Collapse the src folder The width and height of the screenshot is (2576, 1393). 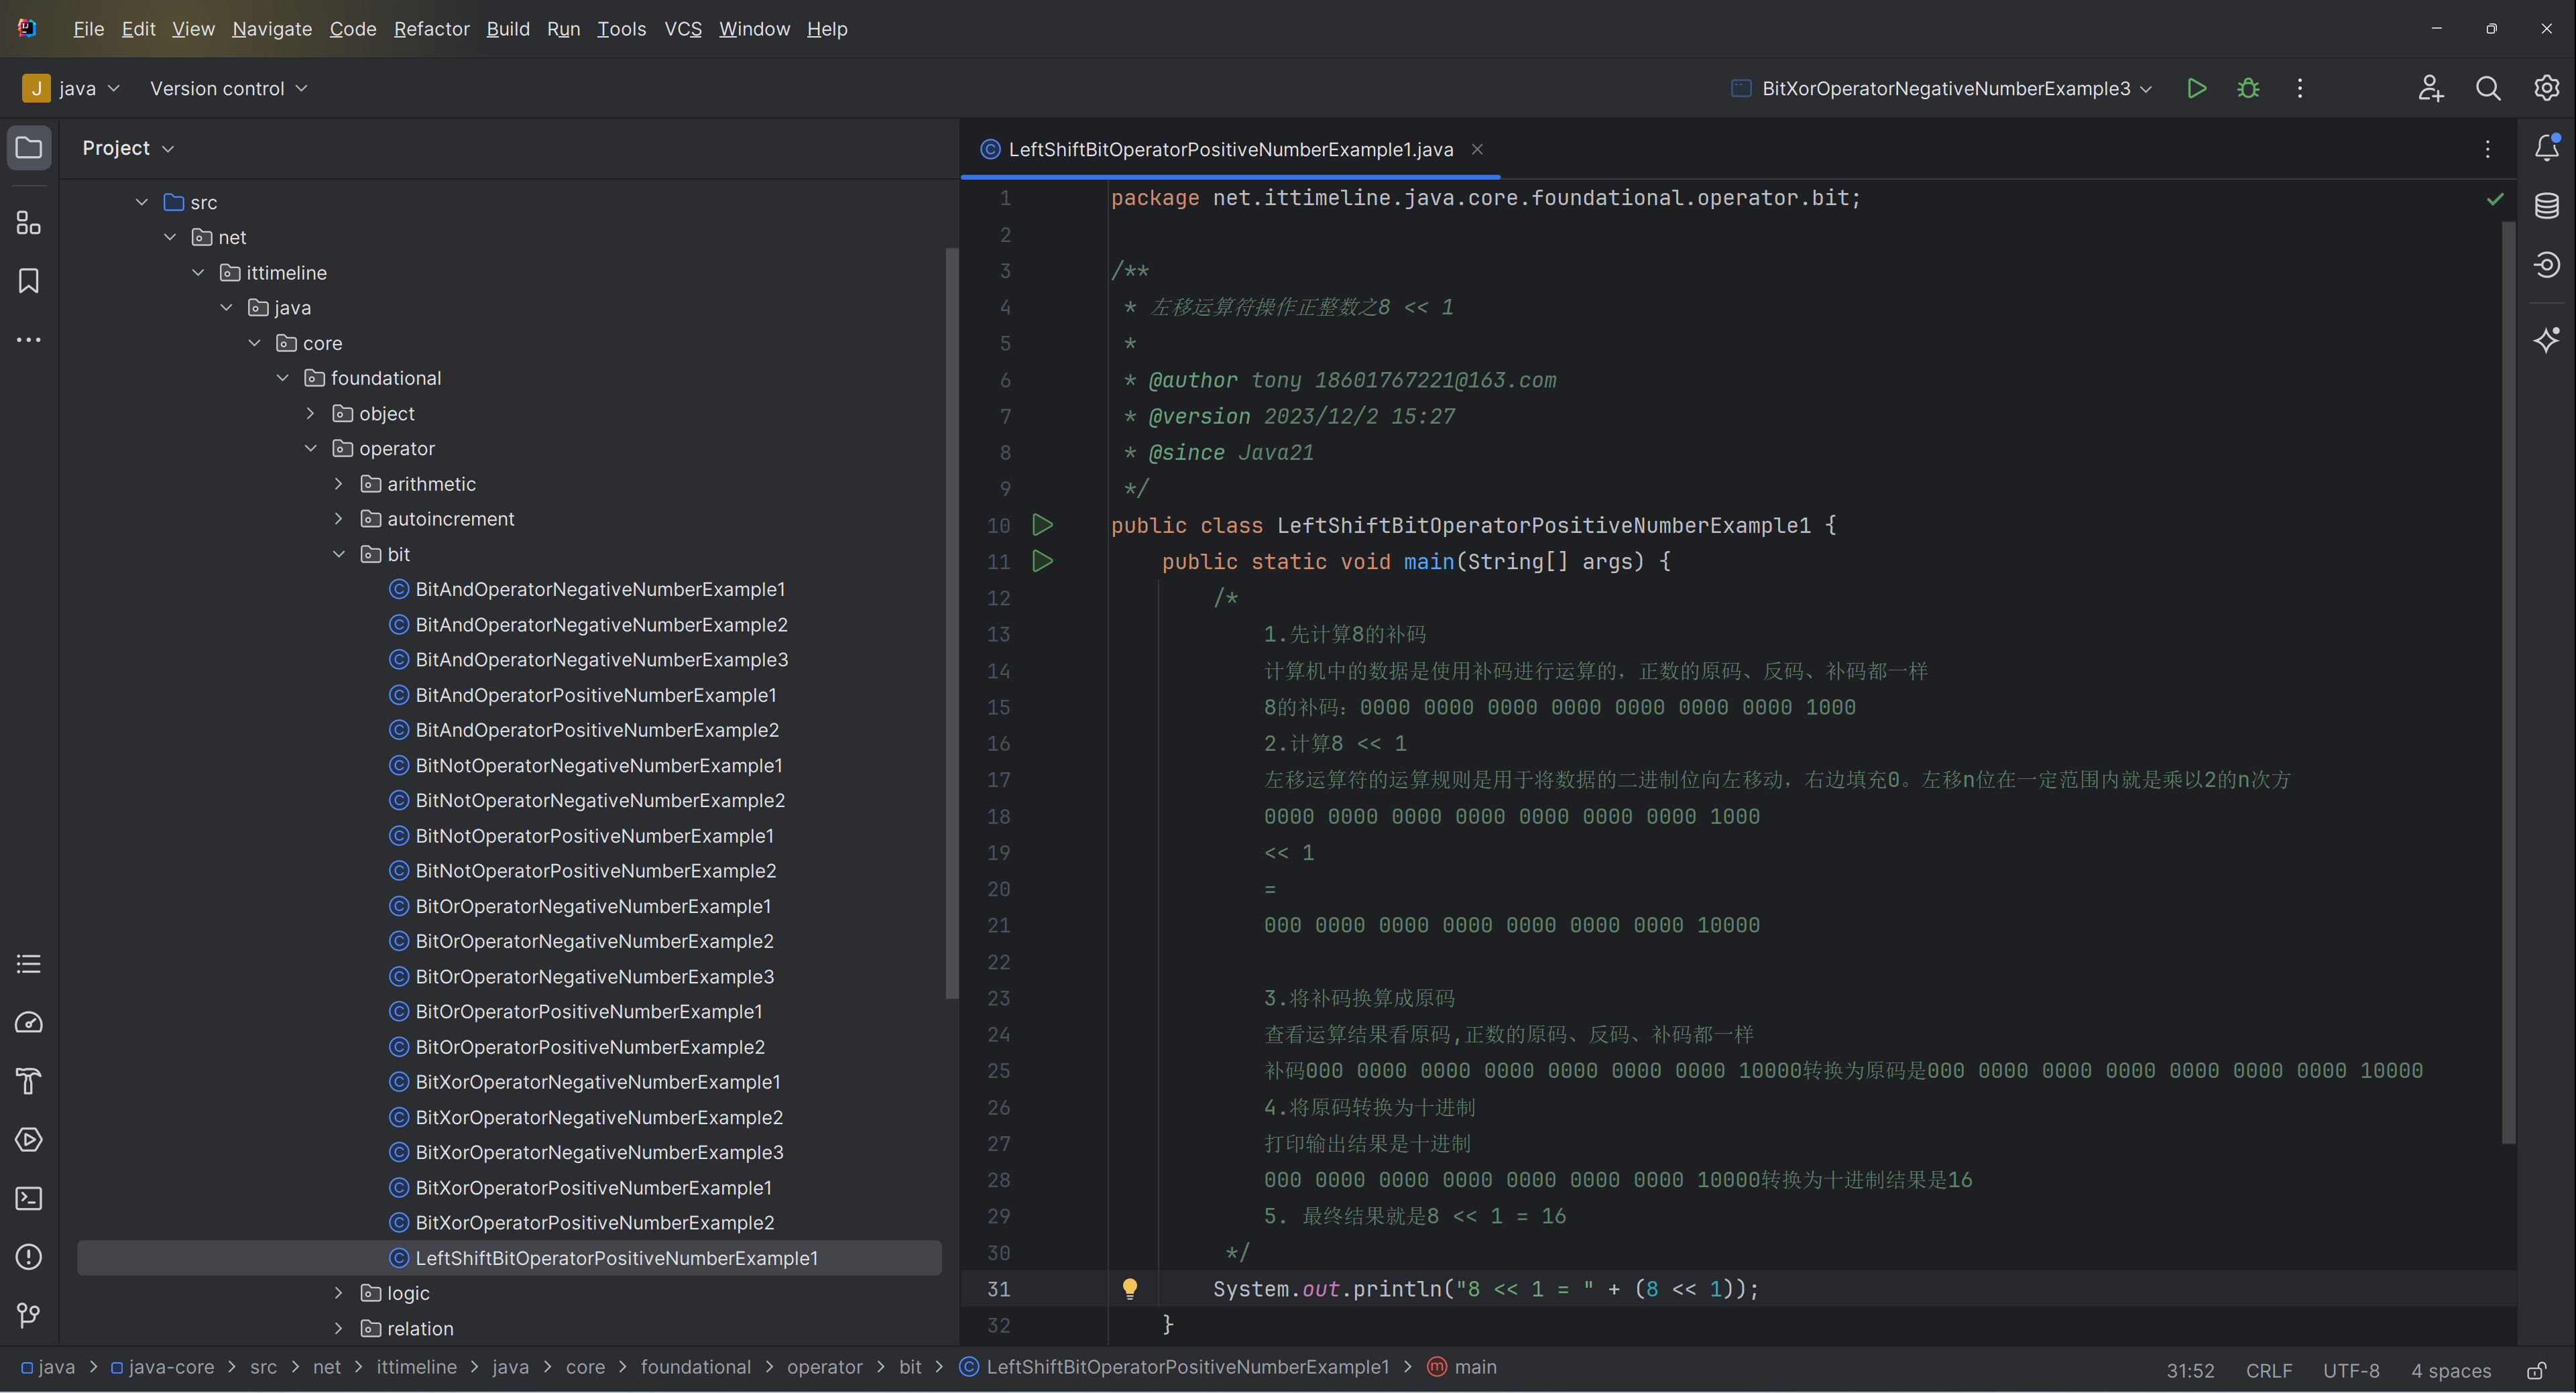[142, 202]
